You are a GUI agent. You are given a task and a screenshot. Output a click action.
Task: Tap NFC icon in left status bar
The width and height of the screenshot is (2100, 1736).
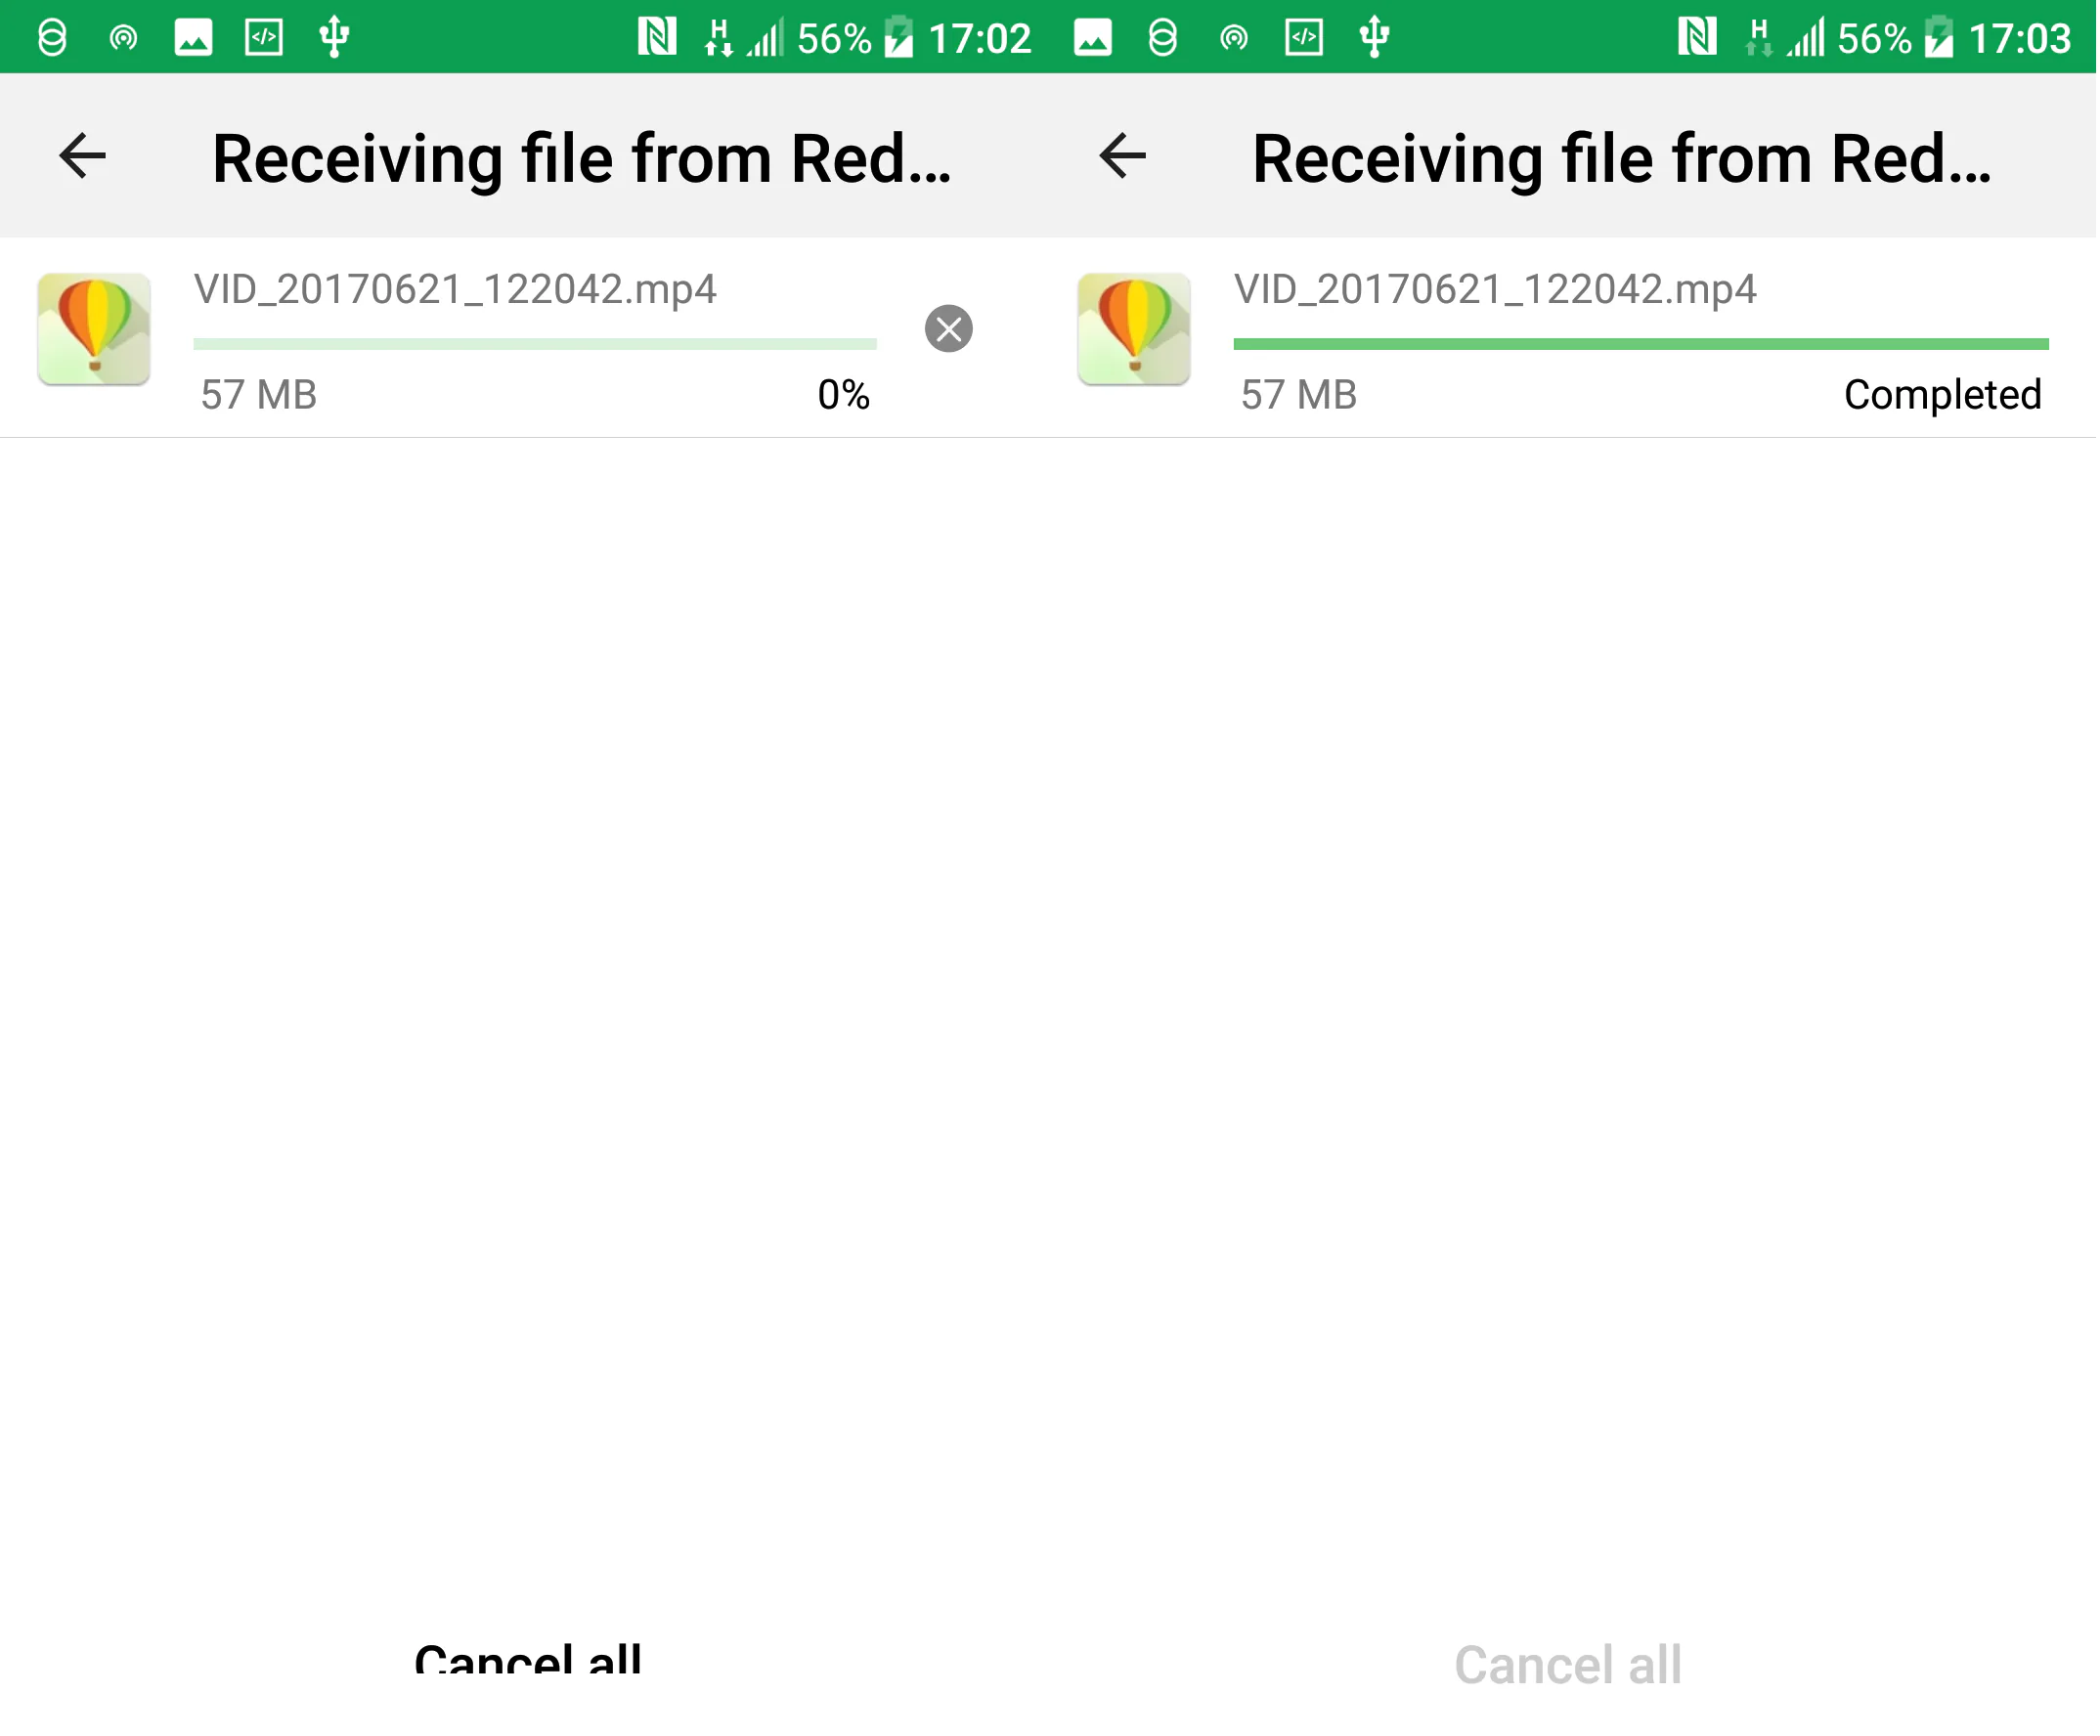click(658, 37)
